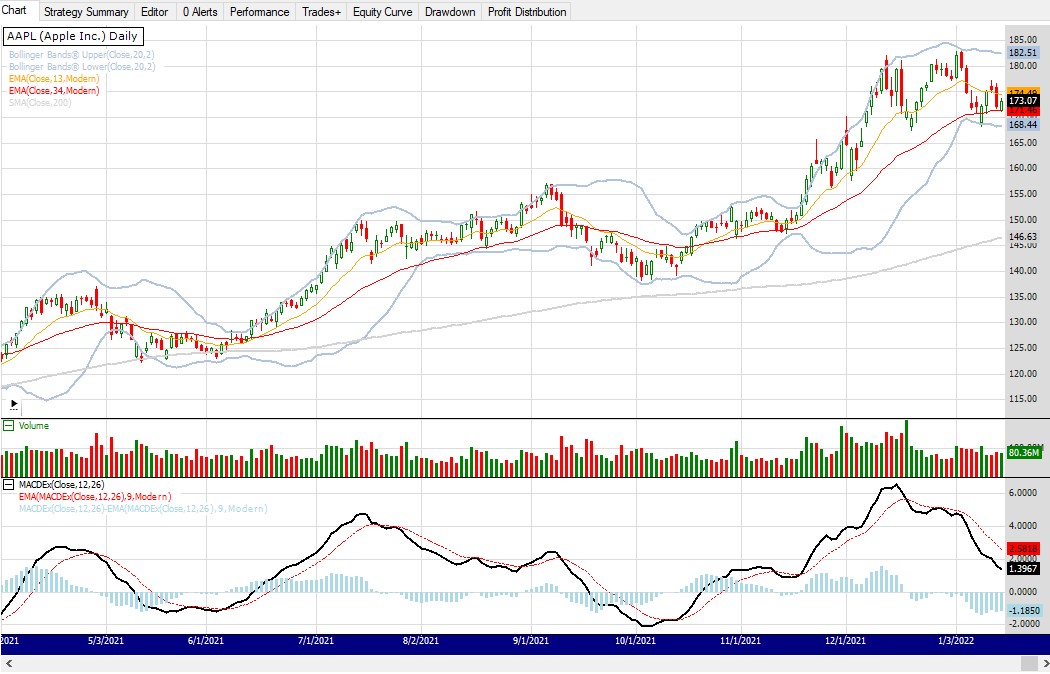Click the green 80.36M volume value tag
1050x674 pixels.
[x=1025, y=453]
